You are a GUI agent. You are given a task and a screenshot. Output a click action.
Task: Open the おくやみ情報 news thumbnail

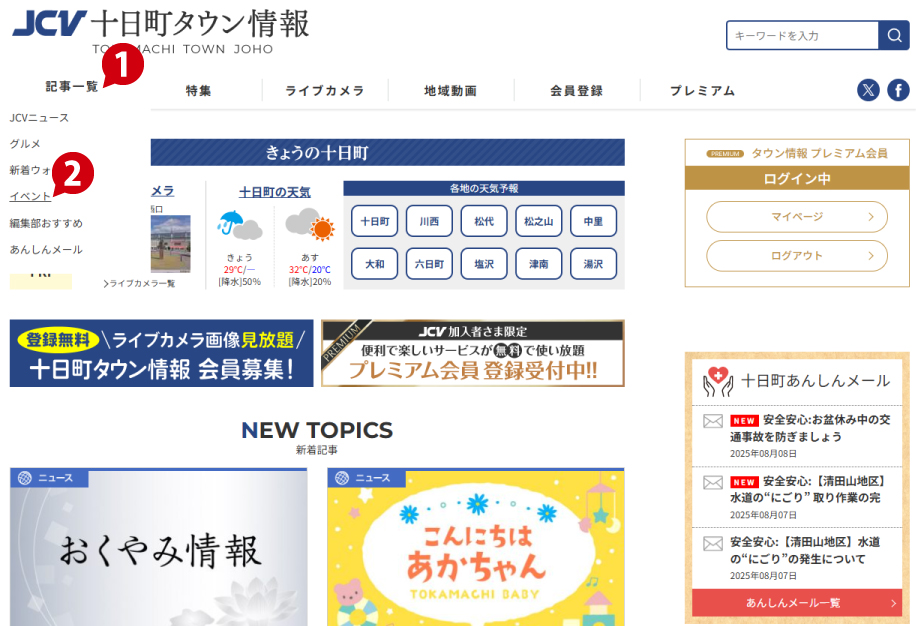tap(158, 547)
